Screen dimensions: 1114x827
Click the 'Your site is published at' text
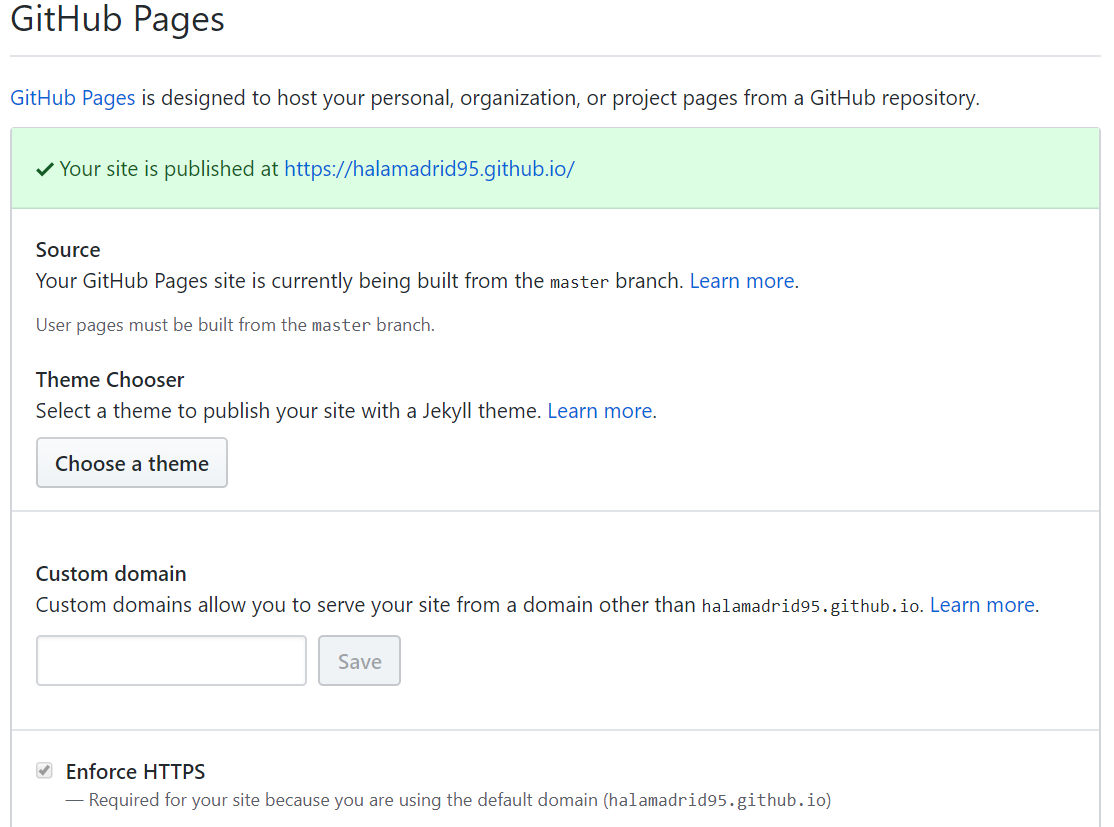point(169,169)
